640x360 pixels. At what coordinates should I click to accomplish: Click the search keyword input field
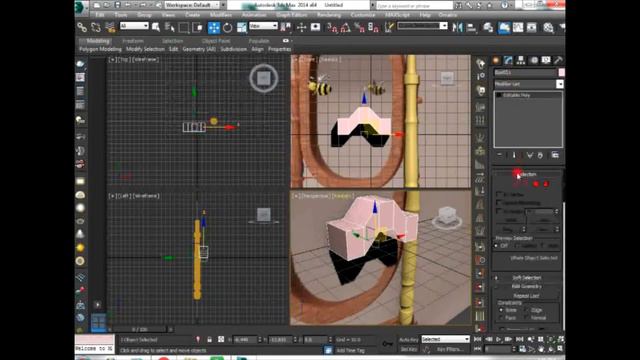point(414,5)
